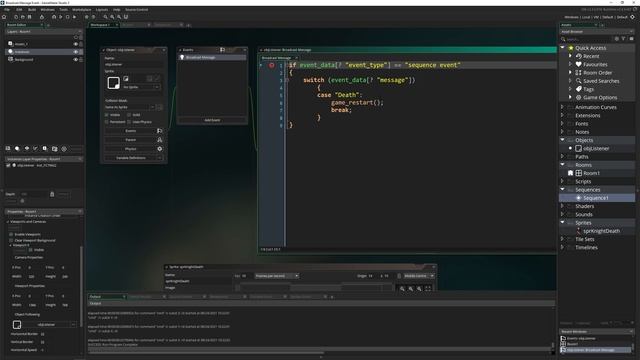Click the vertical scrollbar of the room properties panel

81,286
